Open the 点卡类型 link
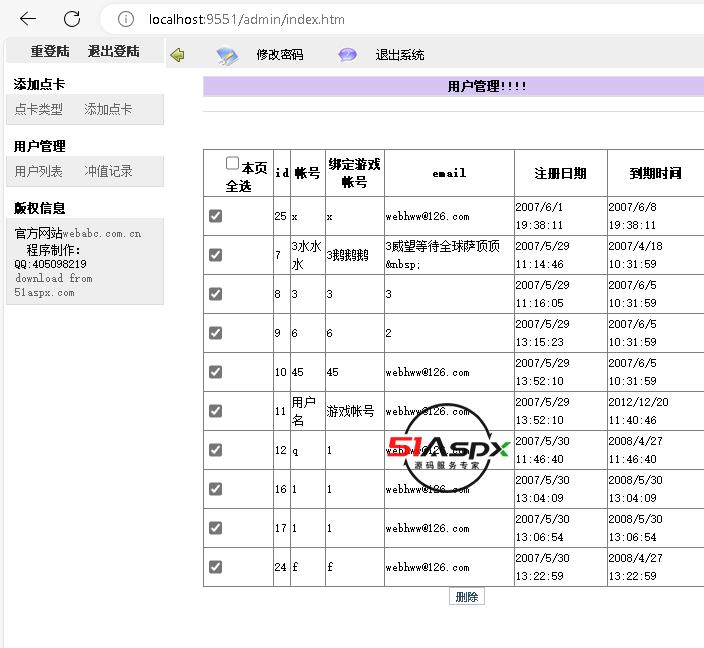 tap(39, 109)
